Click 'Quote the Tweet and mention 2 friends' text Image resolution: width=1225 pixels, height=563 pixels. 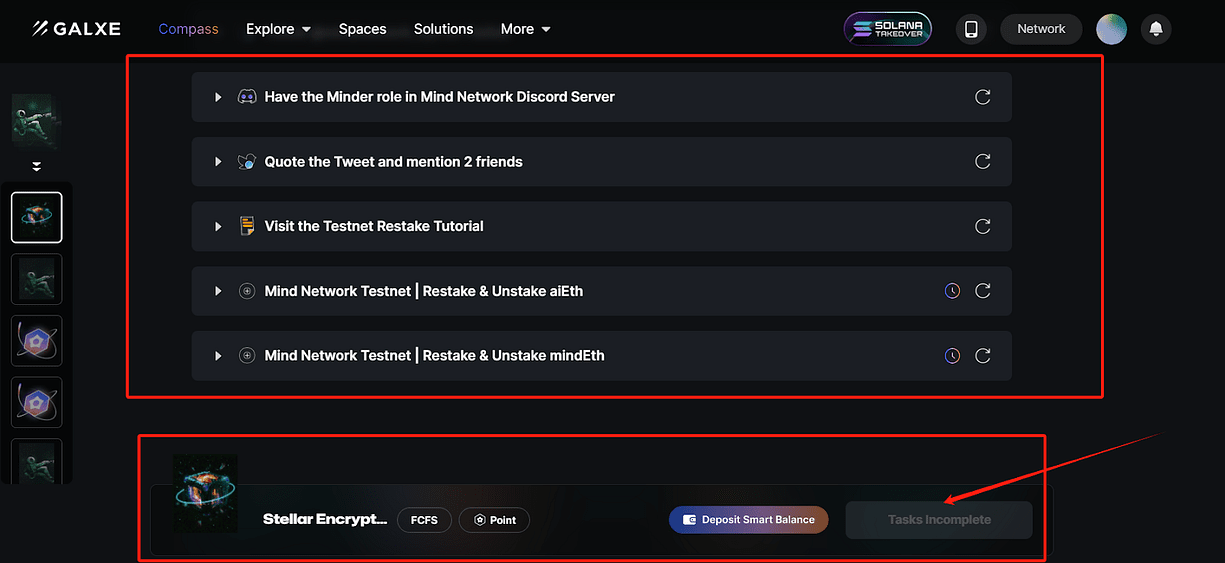[x=394, y=162]
